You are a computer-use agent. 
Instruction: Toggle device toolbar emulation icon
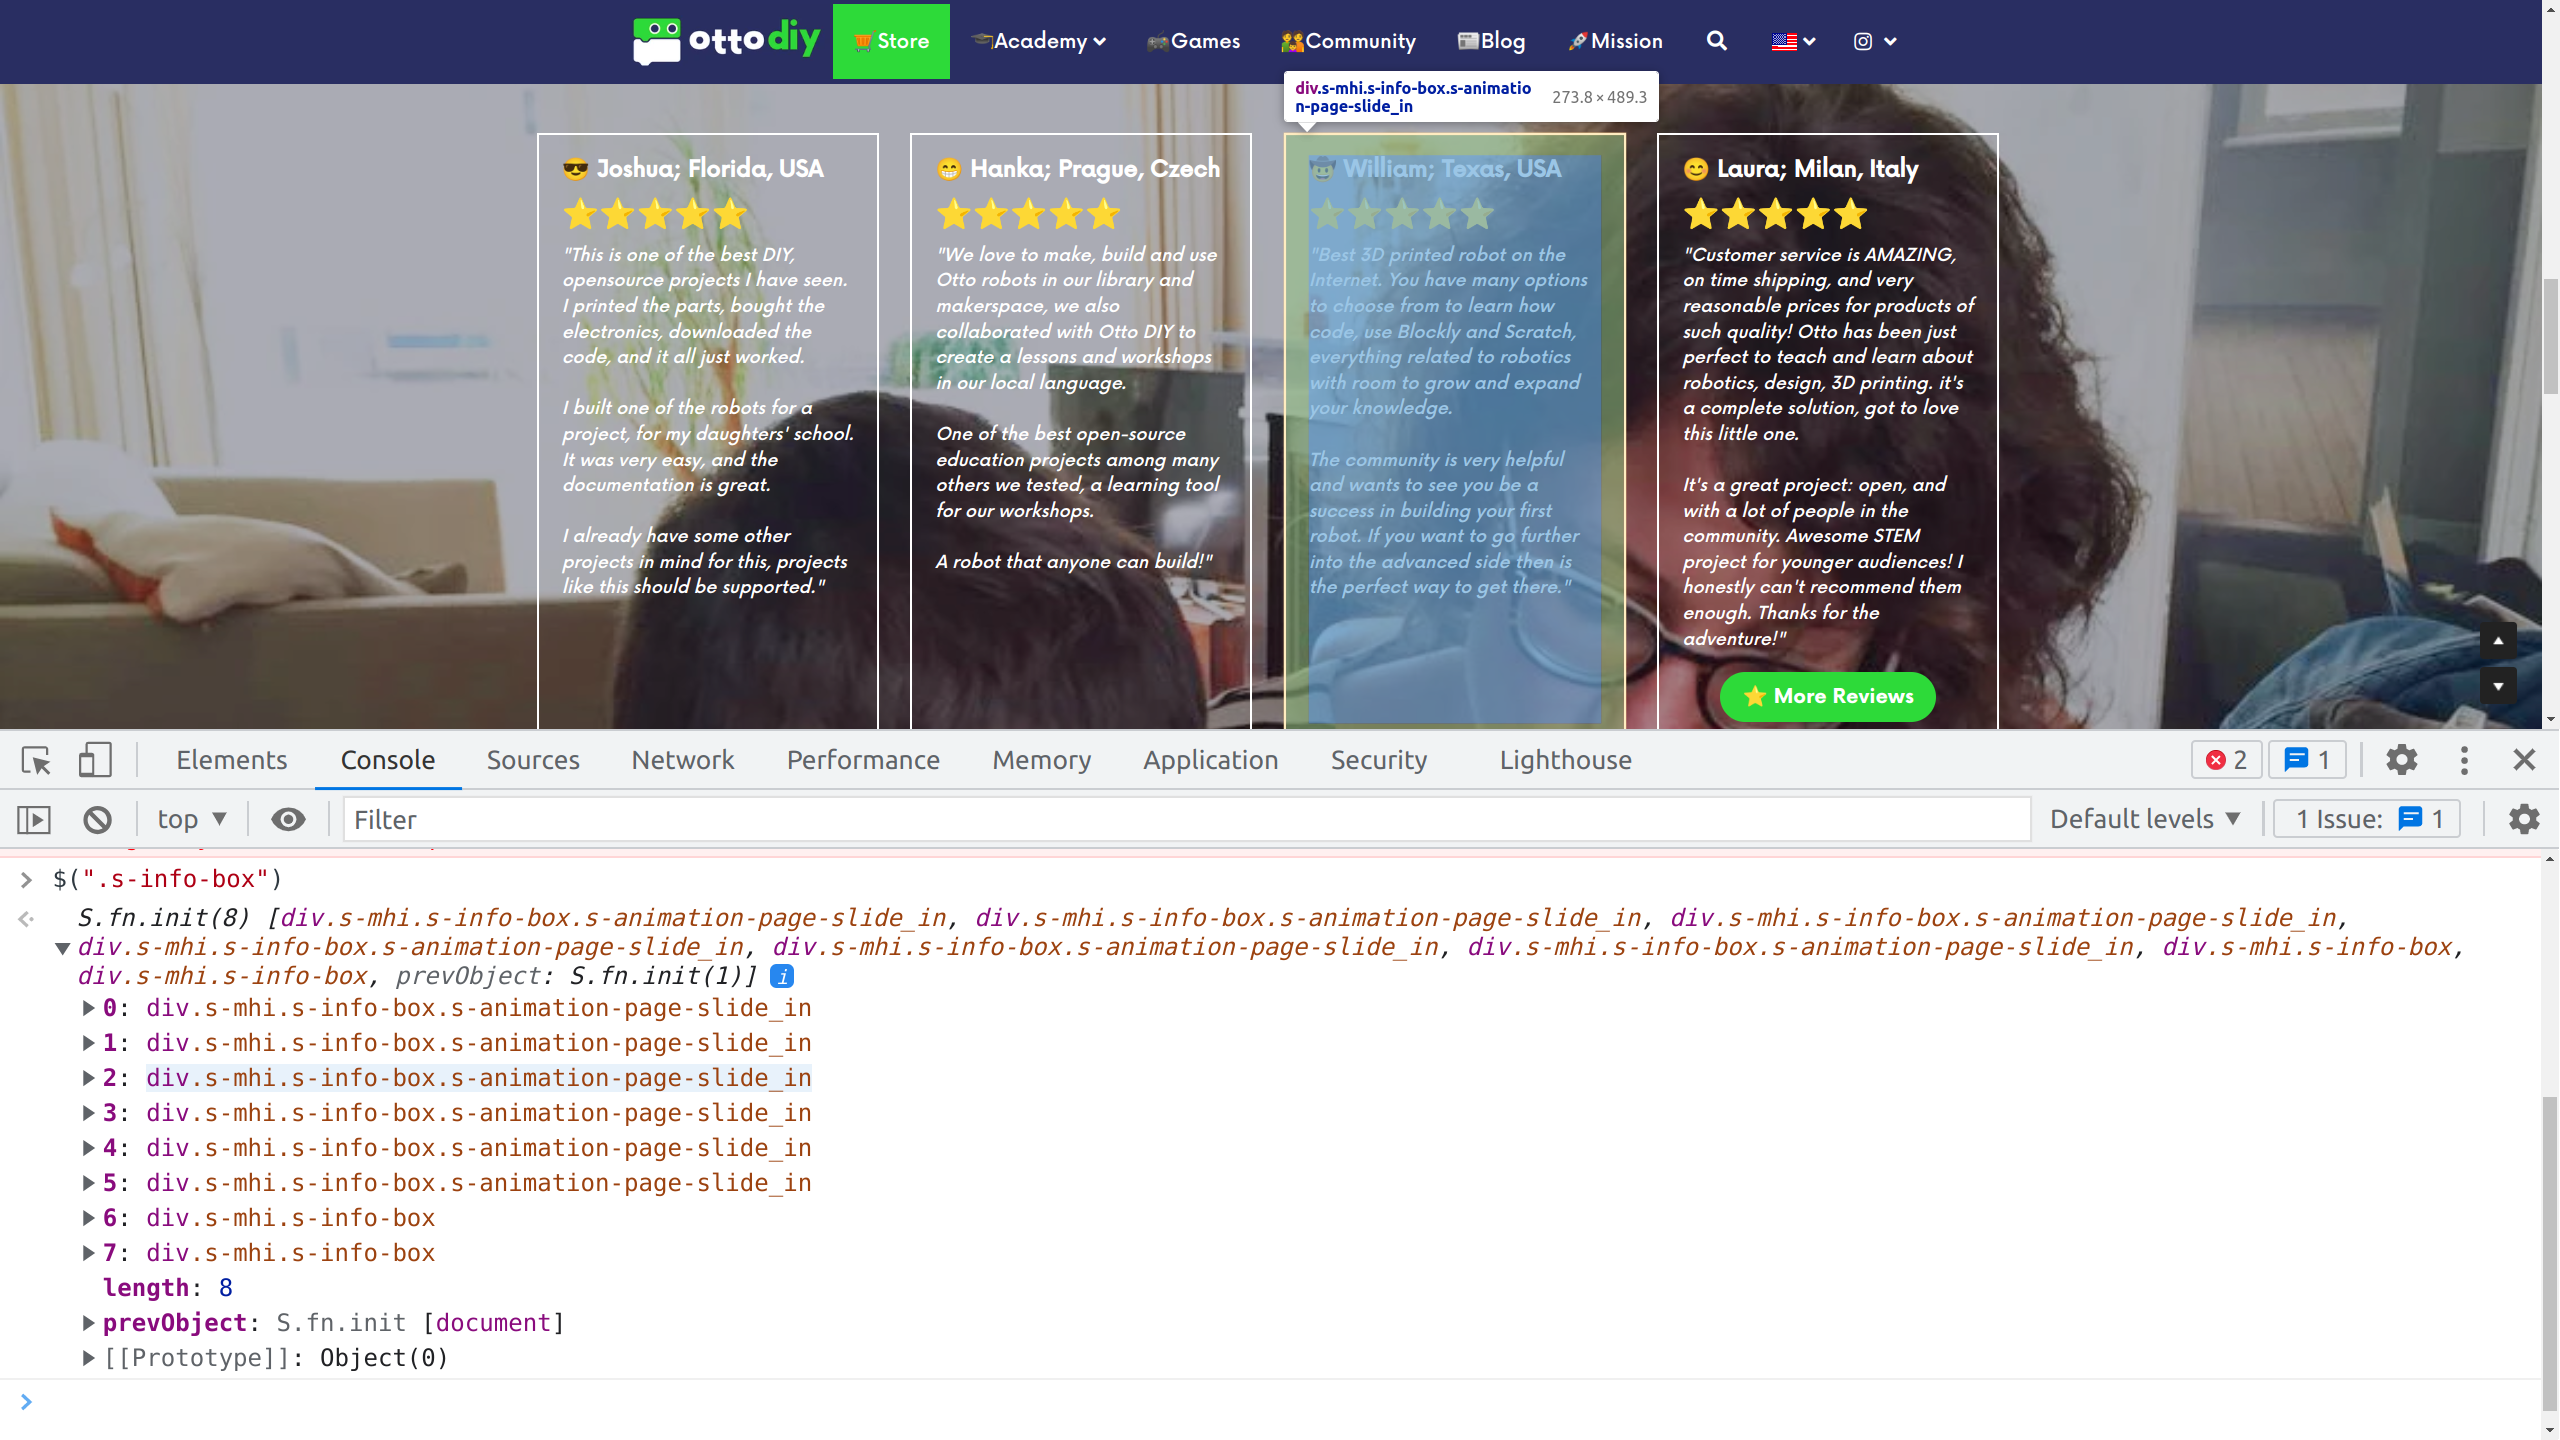click(x=95, y=760)
